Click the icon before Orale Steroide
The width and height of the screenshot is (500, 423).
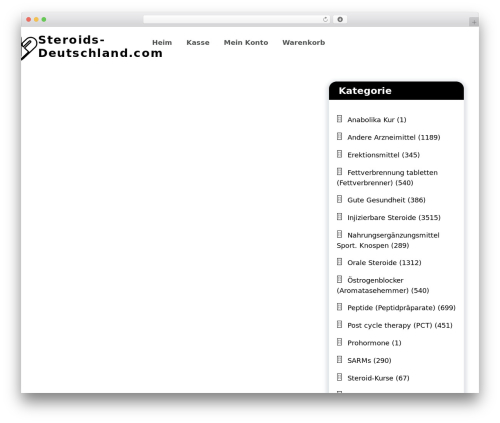pyautogui.click(x=339, y=262)
